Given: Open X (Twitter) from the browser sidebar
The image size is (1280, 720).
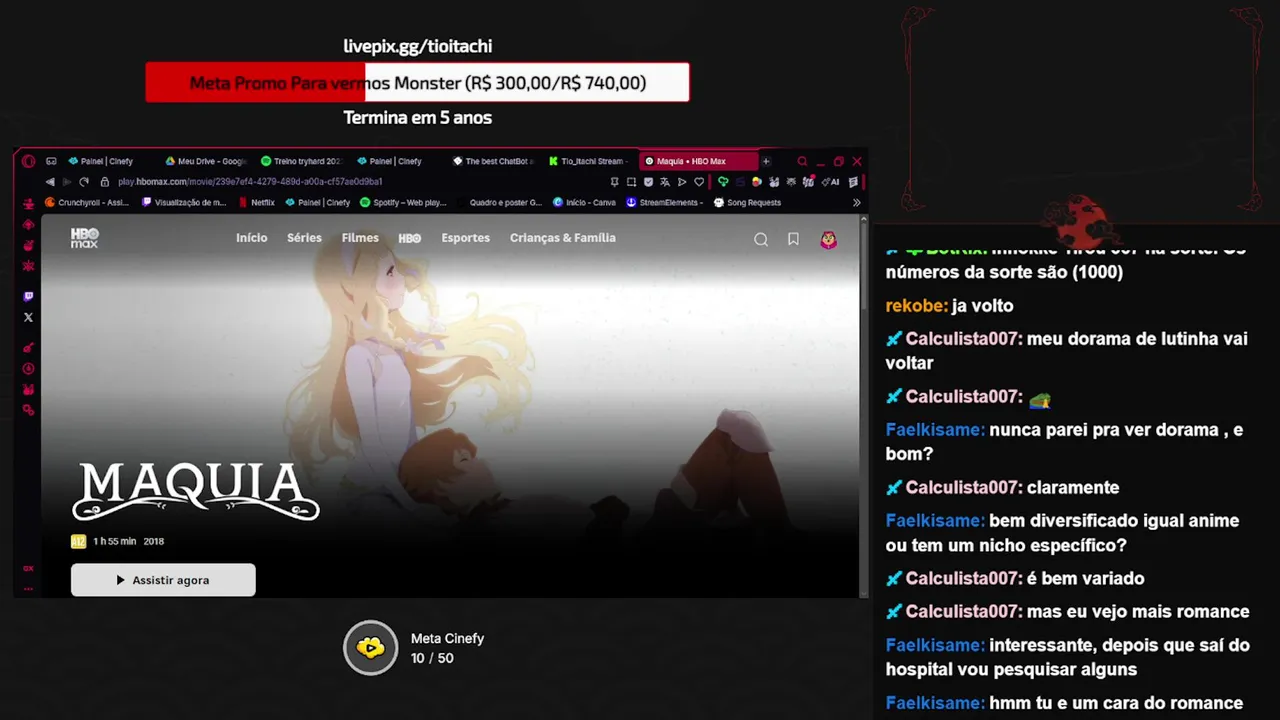Looking at the screenshot, I should (28, 317).
